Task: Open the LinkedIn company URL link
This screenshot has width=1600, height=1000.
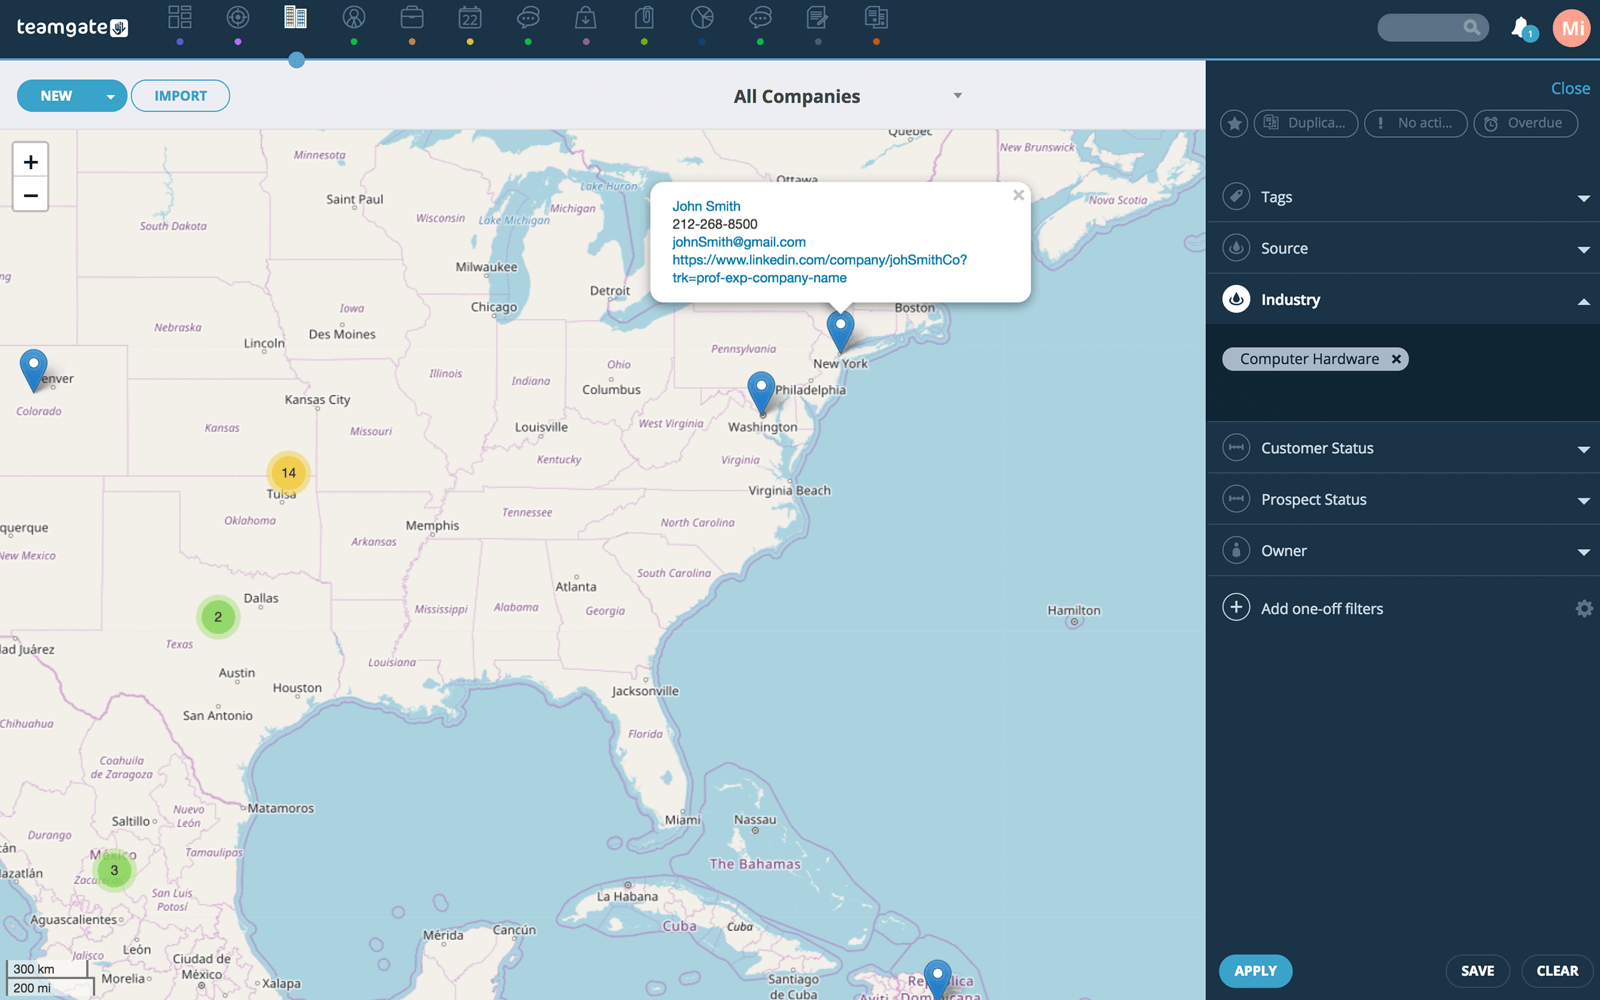Action: pos(819,269)
